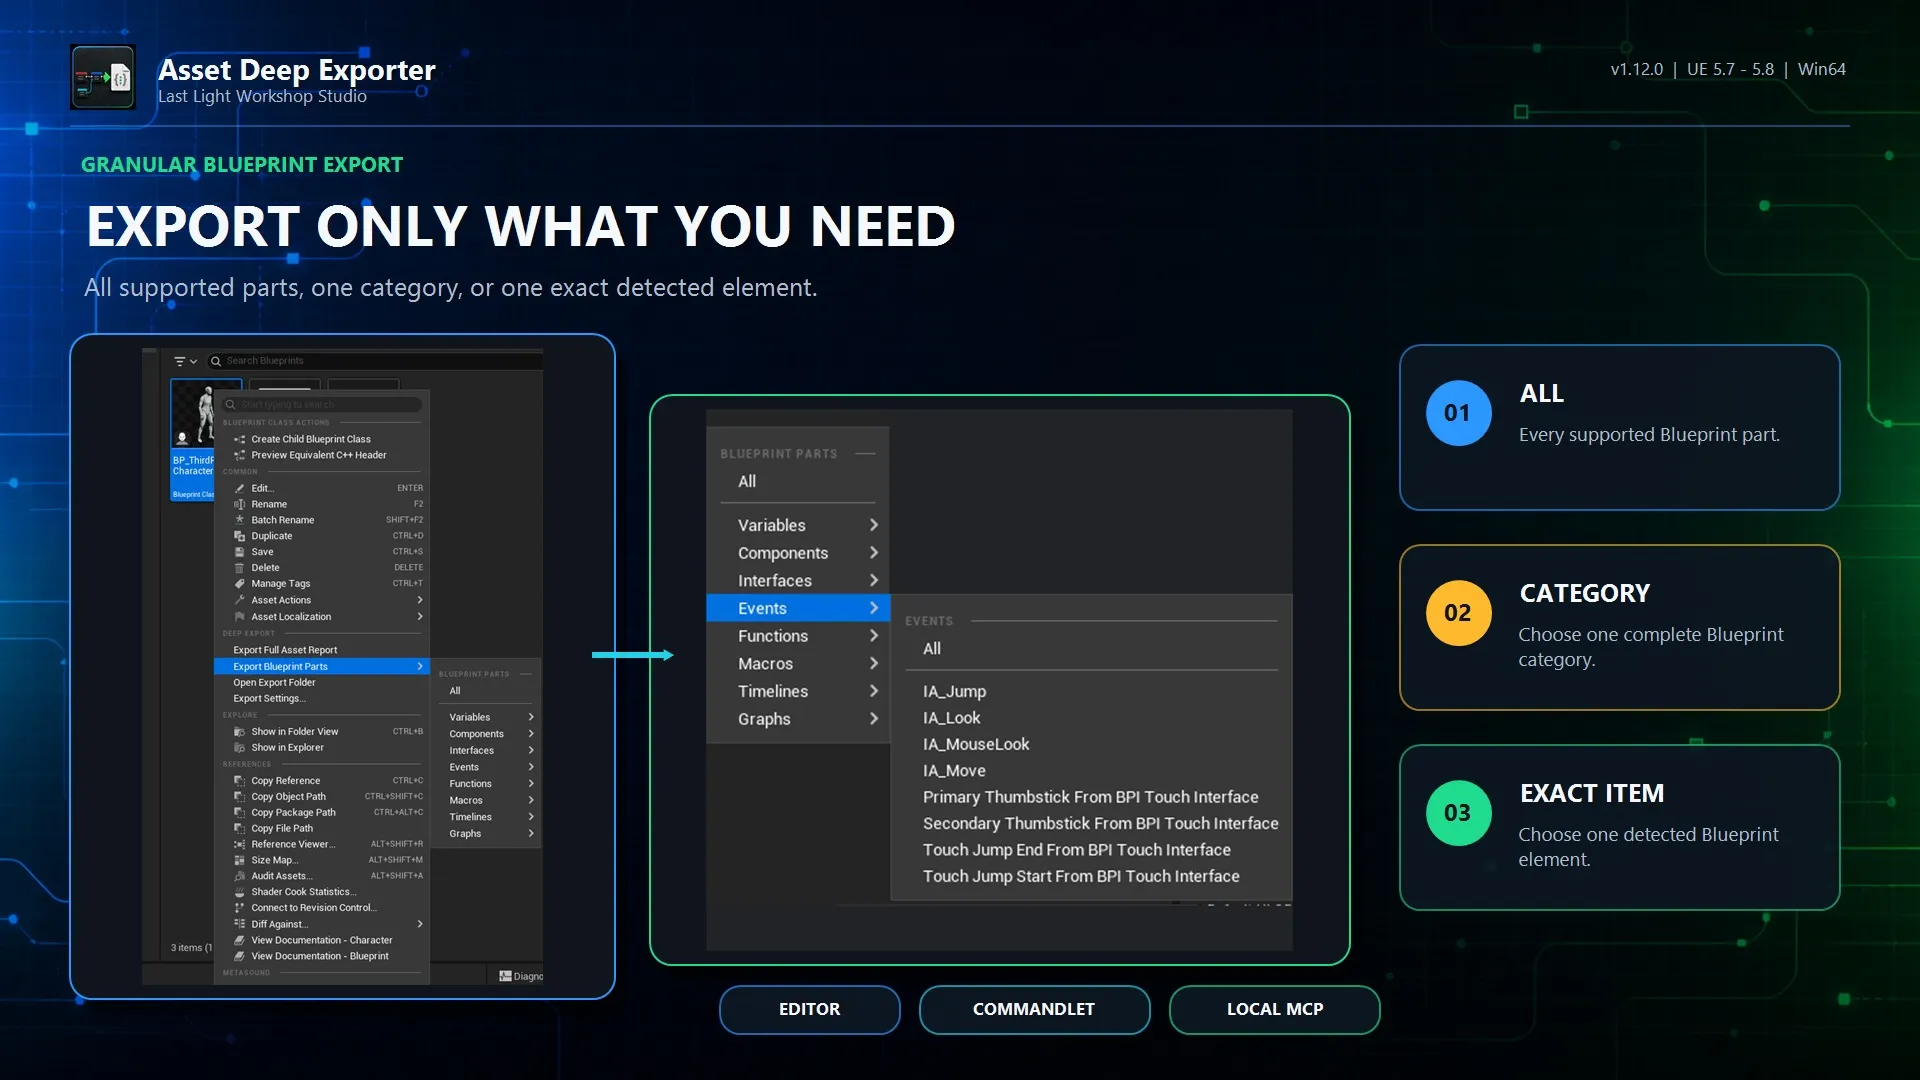The height and width of the screenshot is (1080, 1920).
Task: Click the icon beside Show in Explorer
Action: [x=239, y=748]
